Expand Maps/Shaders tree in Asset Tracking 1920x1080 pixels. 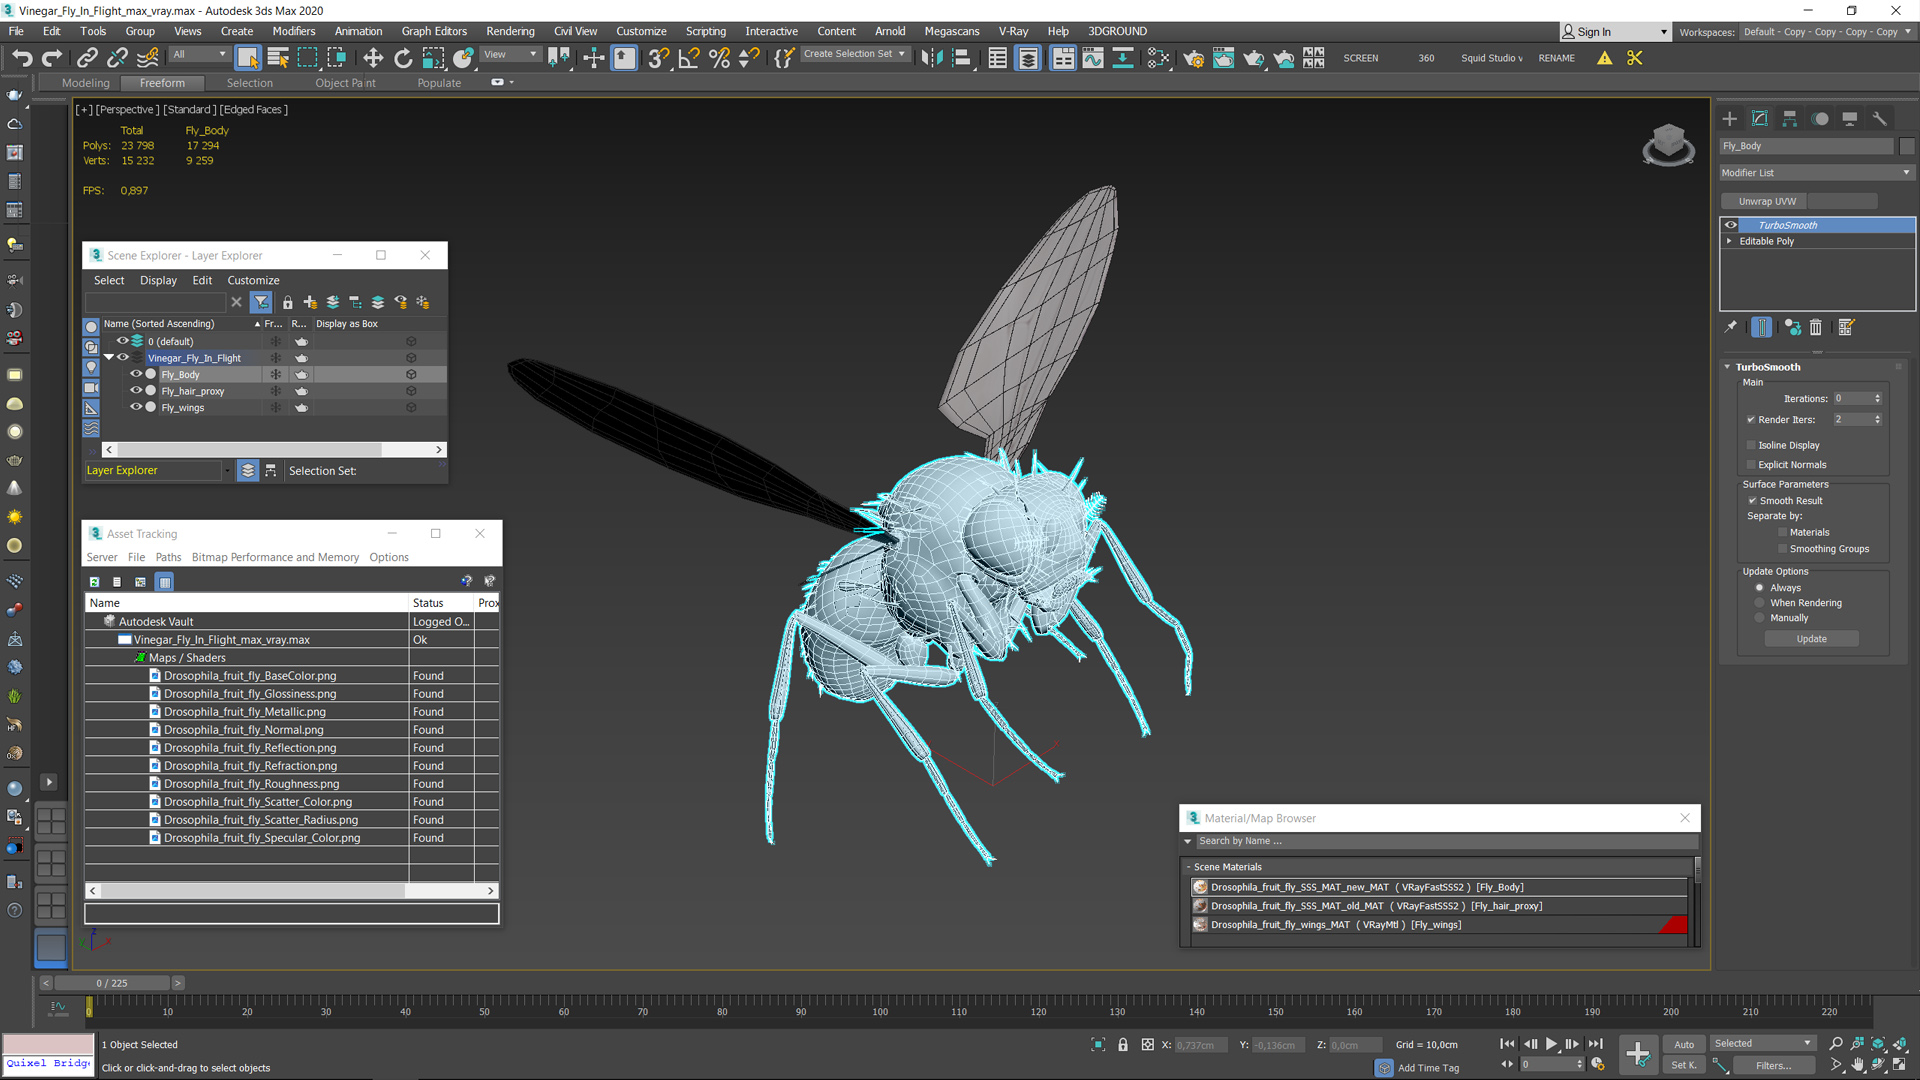click(141, 657)
